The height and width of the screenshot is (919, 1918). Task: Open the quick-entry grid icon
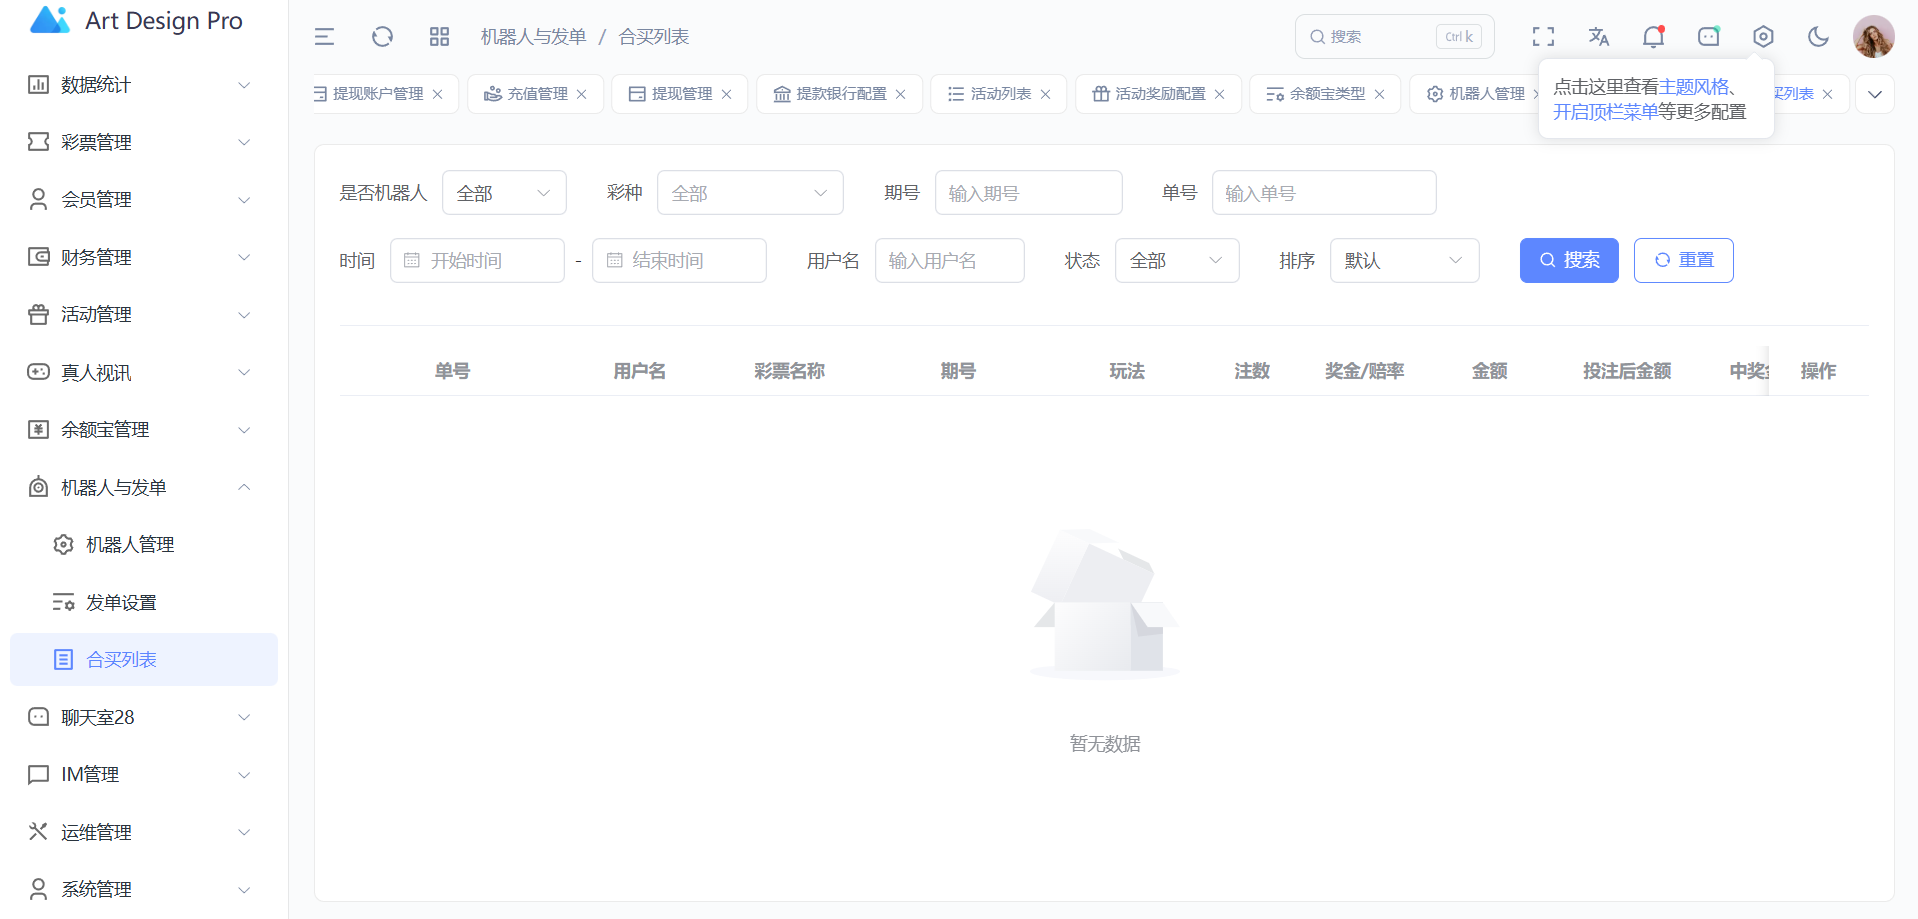click(x=439, y=37)
